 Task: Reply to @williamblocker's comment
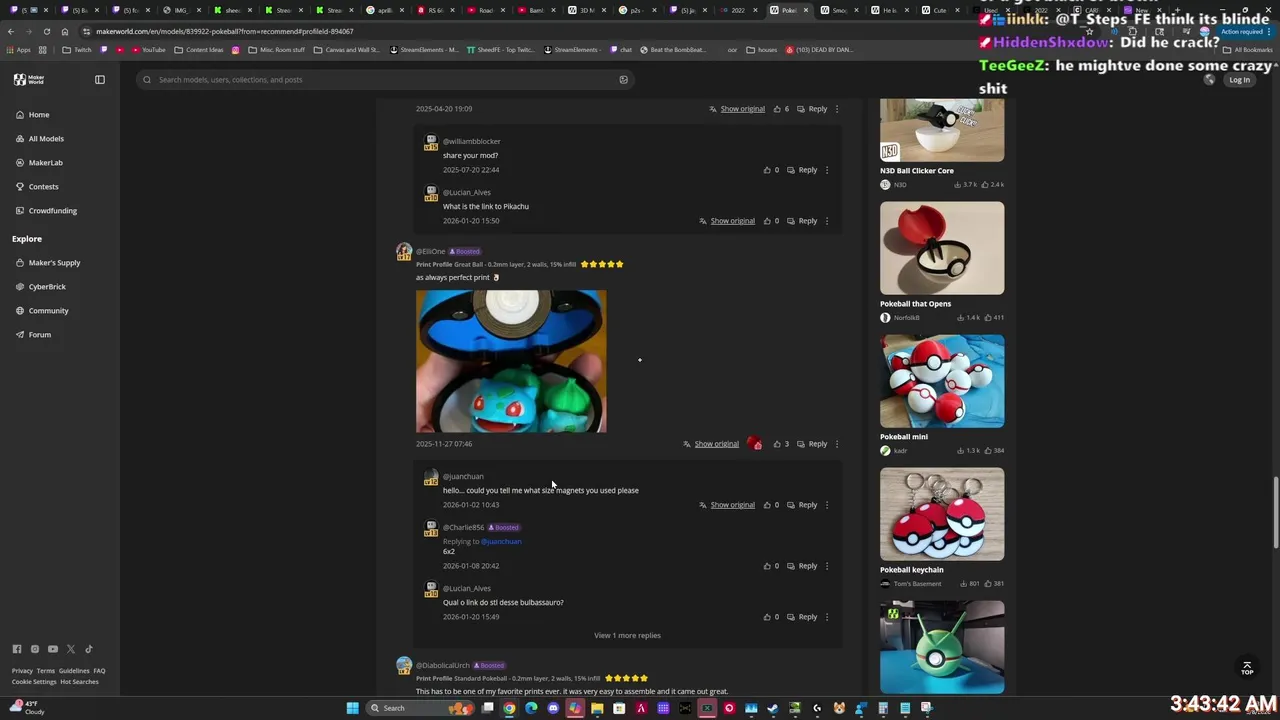pos(802,170)
